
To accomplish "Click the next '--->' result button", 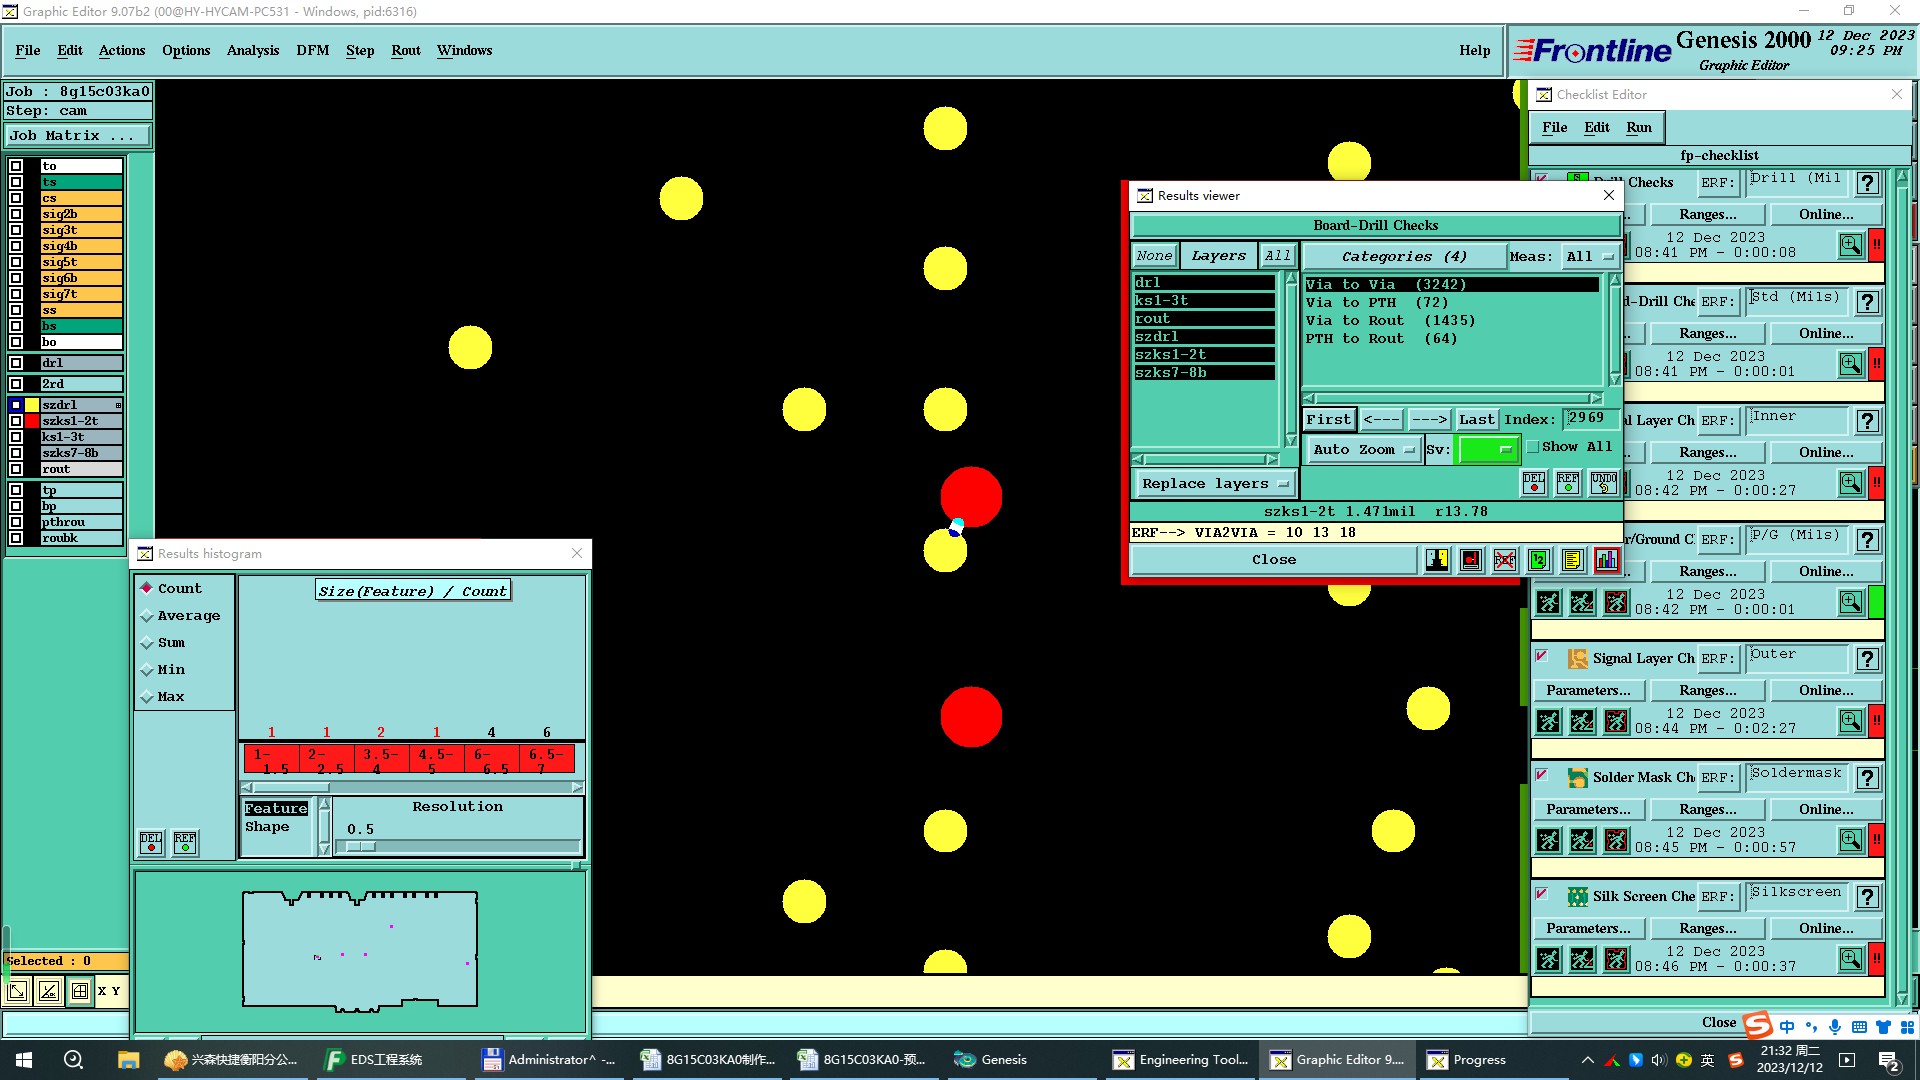I will click(x=1429, y=420).
